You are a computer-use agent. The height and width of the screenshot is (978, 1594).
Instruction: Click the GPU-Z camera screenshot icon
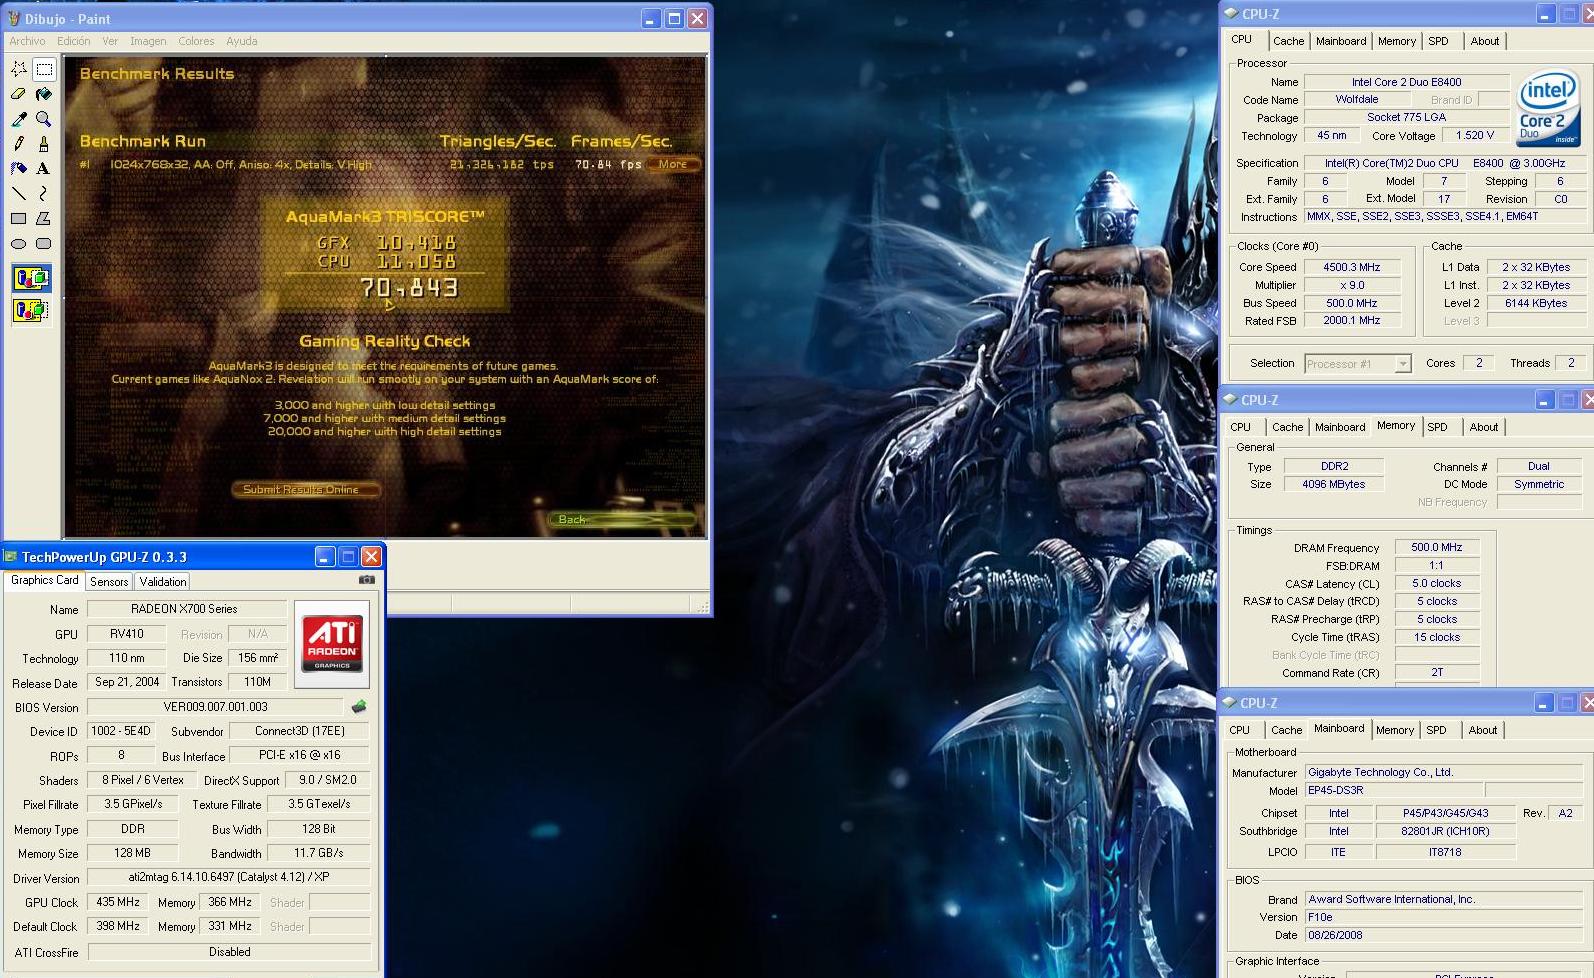pos(367,580)
